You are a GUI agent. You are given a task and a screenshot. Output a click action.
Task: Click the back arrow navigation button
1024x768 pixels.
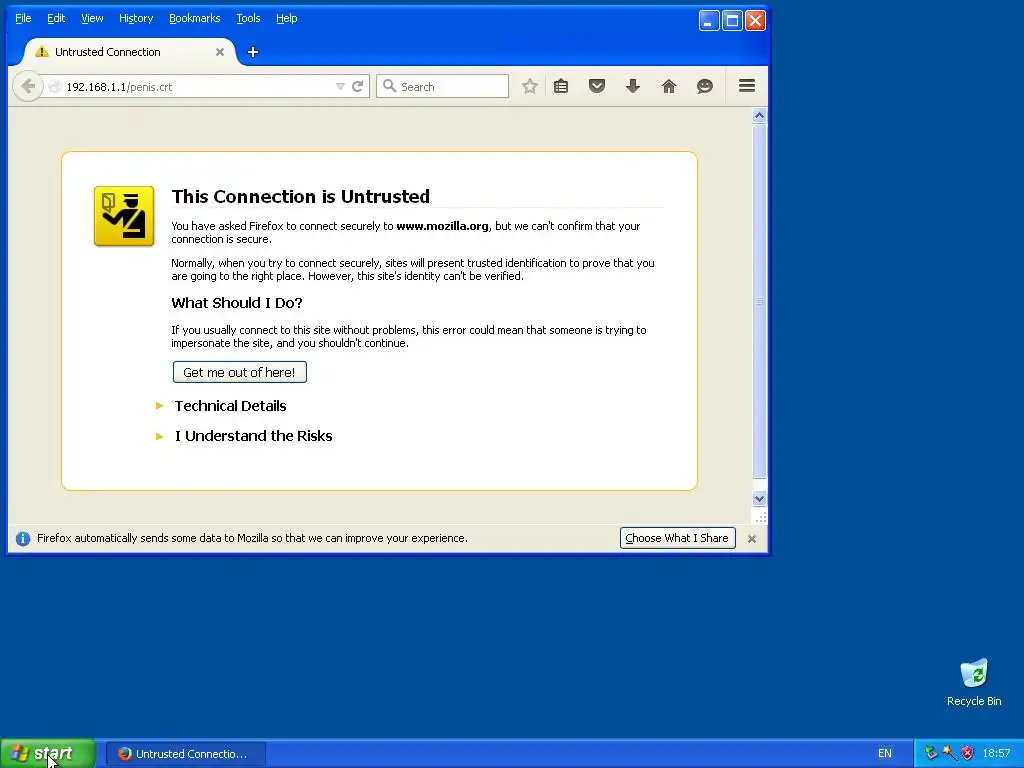tap(27, 86)
